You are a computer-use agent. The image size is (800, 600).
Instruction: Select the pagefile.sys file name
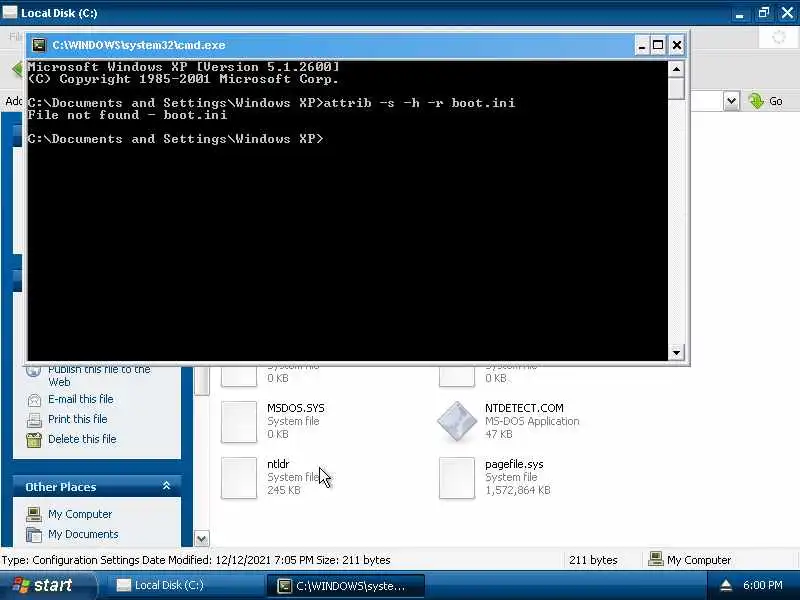514,464
